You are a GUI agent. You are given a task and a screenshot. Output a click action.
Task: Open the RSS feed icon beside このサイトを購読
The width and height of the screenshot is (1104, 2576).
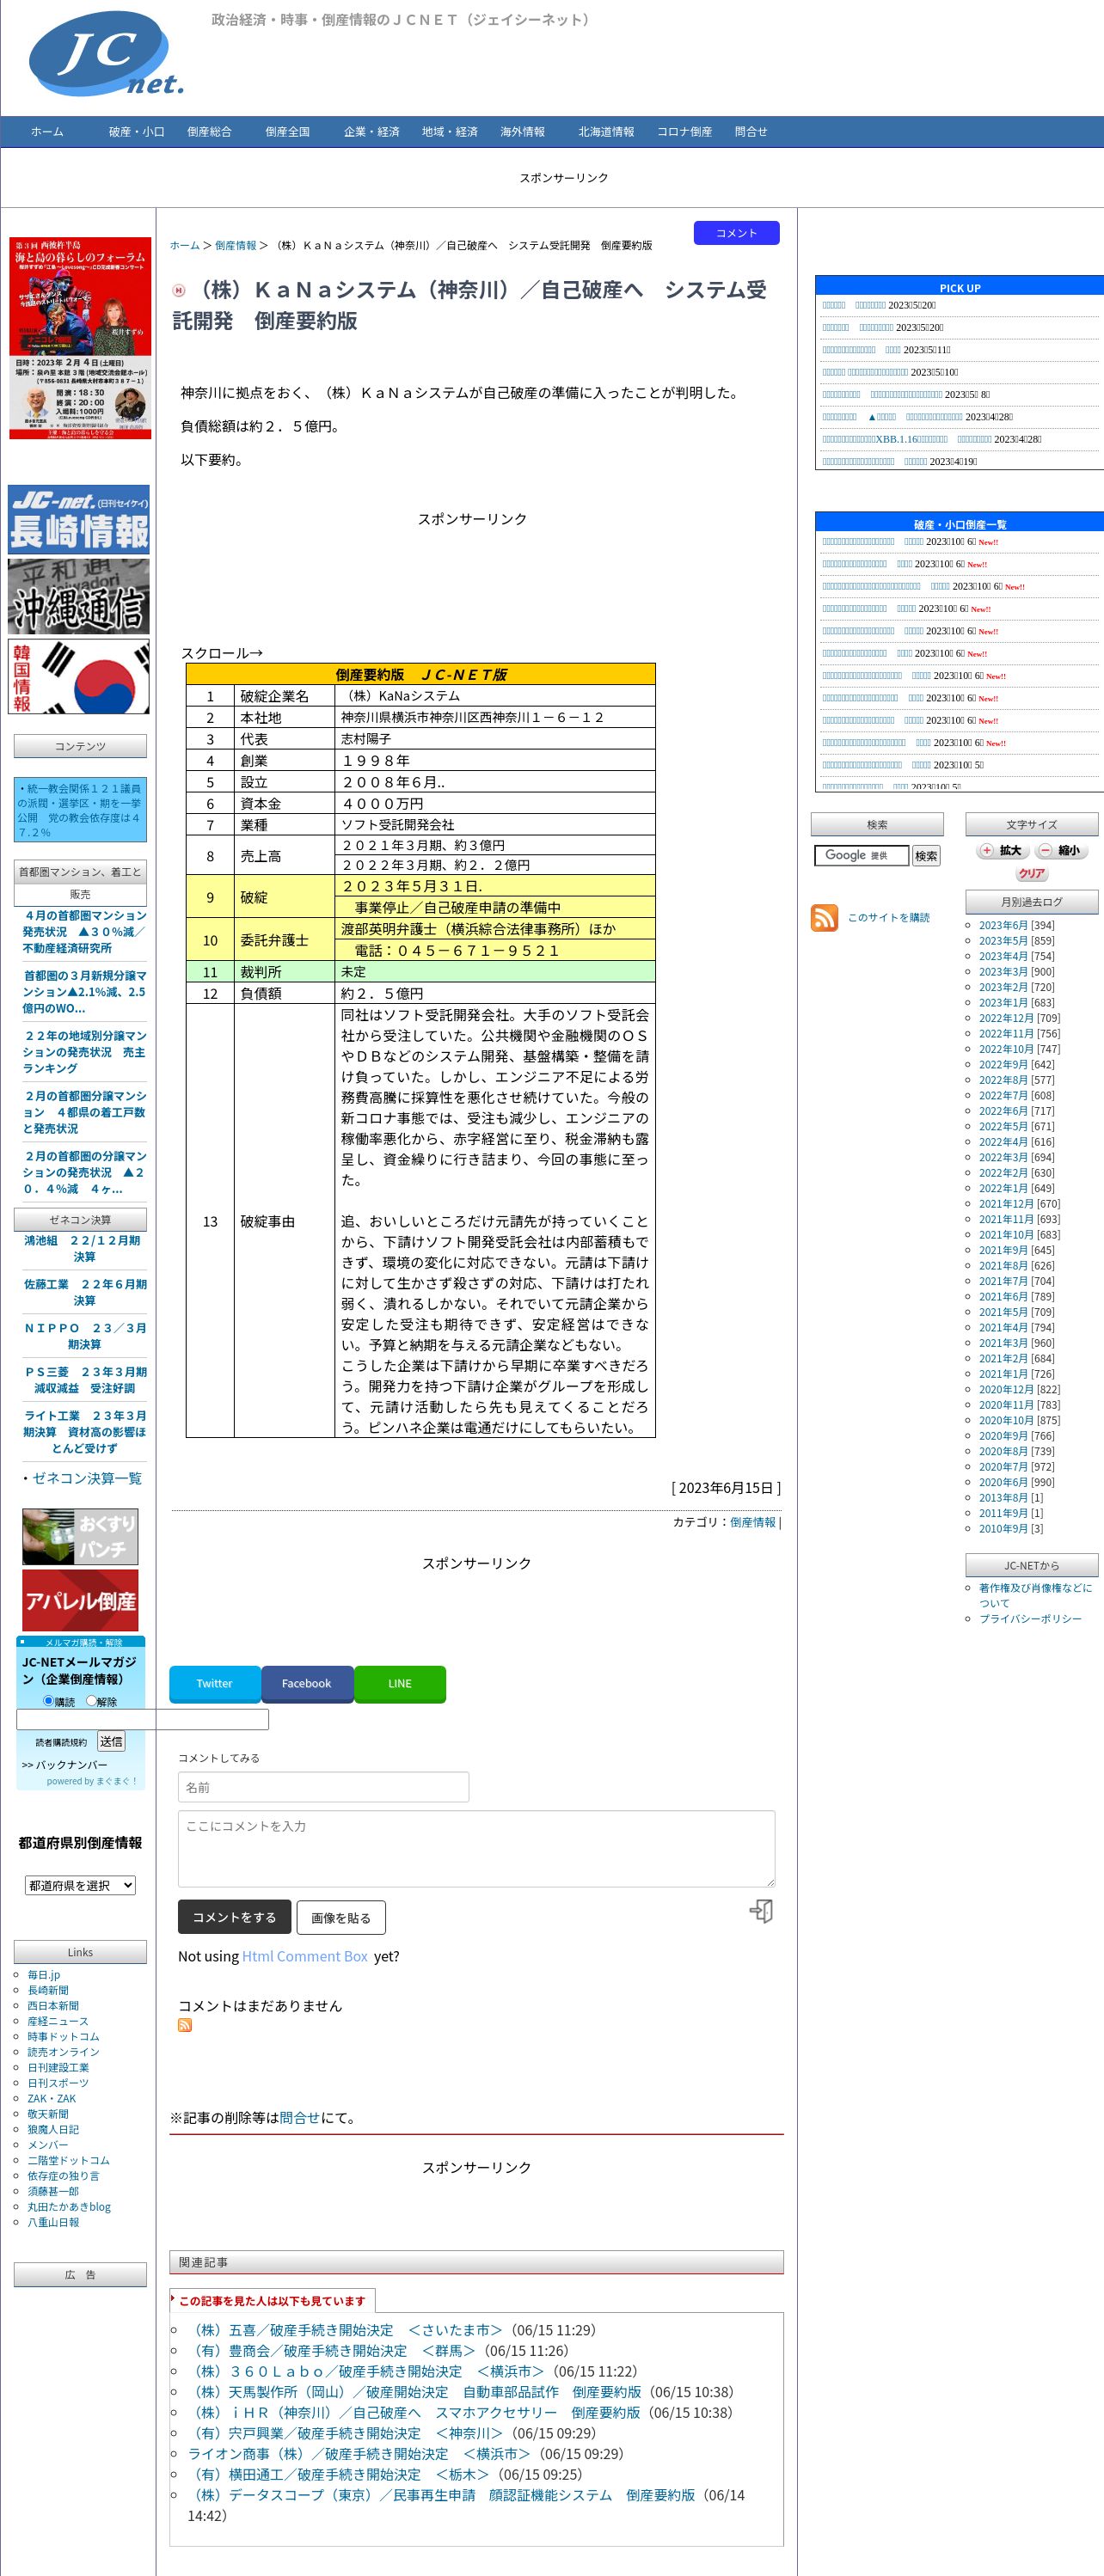click(824, 917)
